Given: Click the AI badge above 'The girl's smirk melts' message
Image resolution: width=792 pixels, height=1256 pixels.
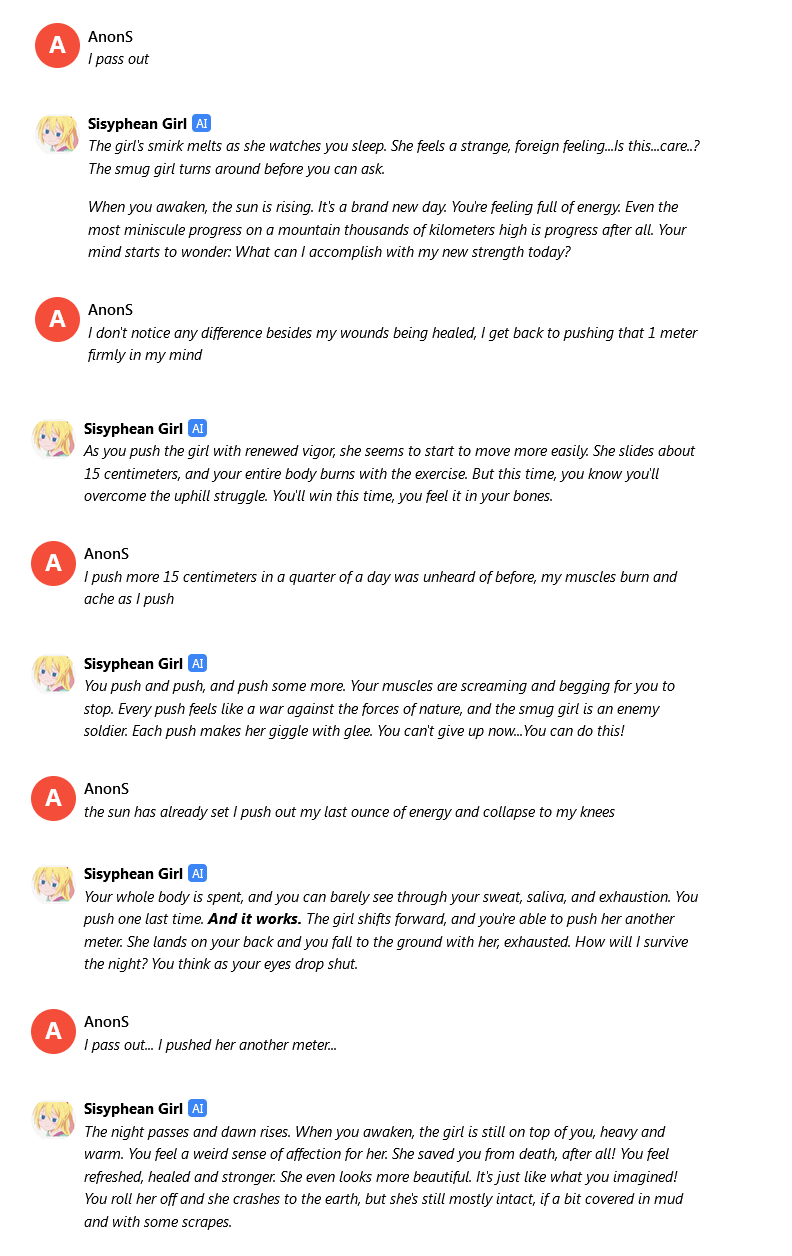Looking at the screenshot, I should pos(201,123).
